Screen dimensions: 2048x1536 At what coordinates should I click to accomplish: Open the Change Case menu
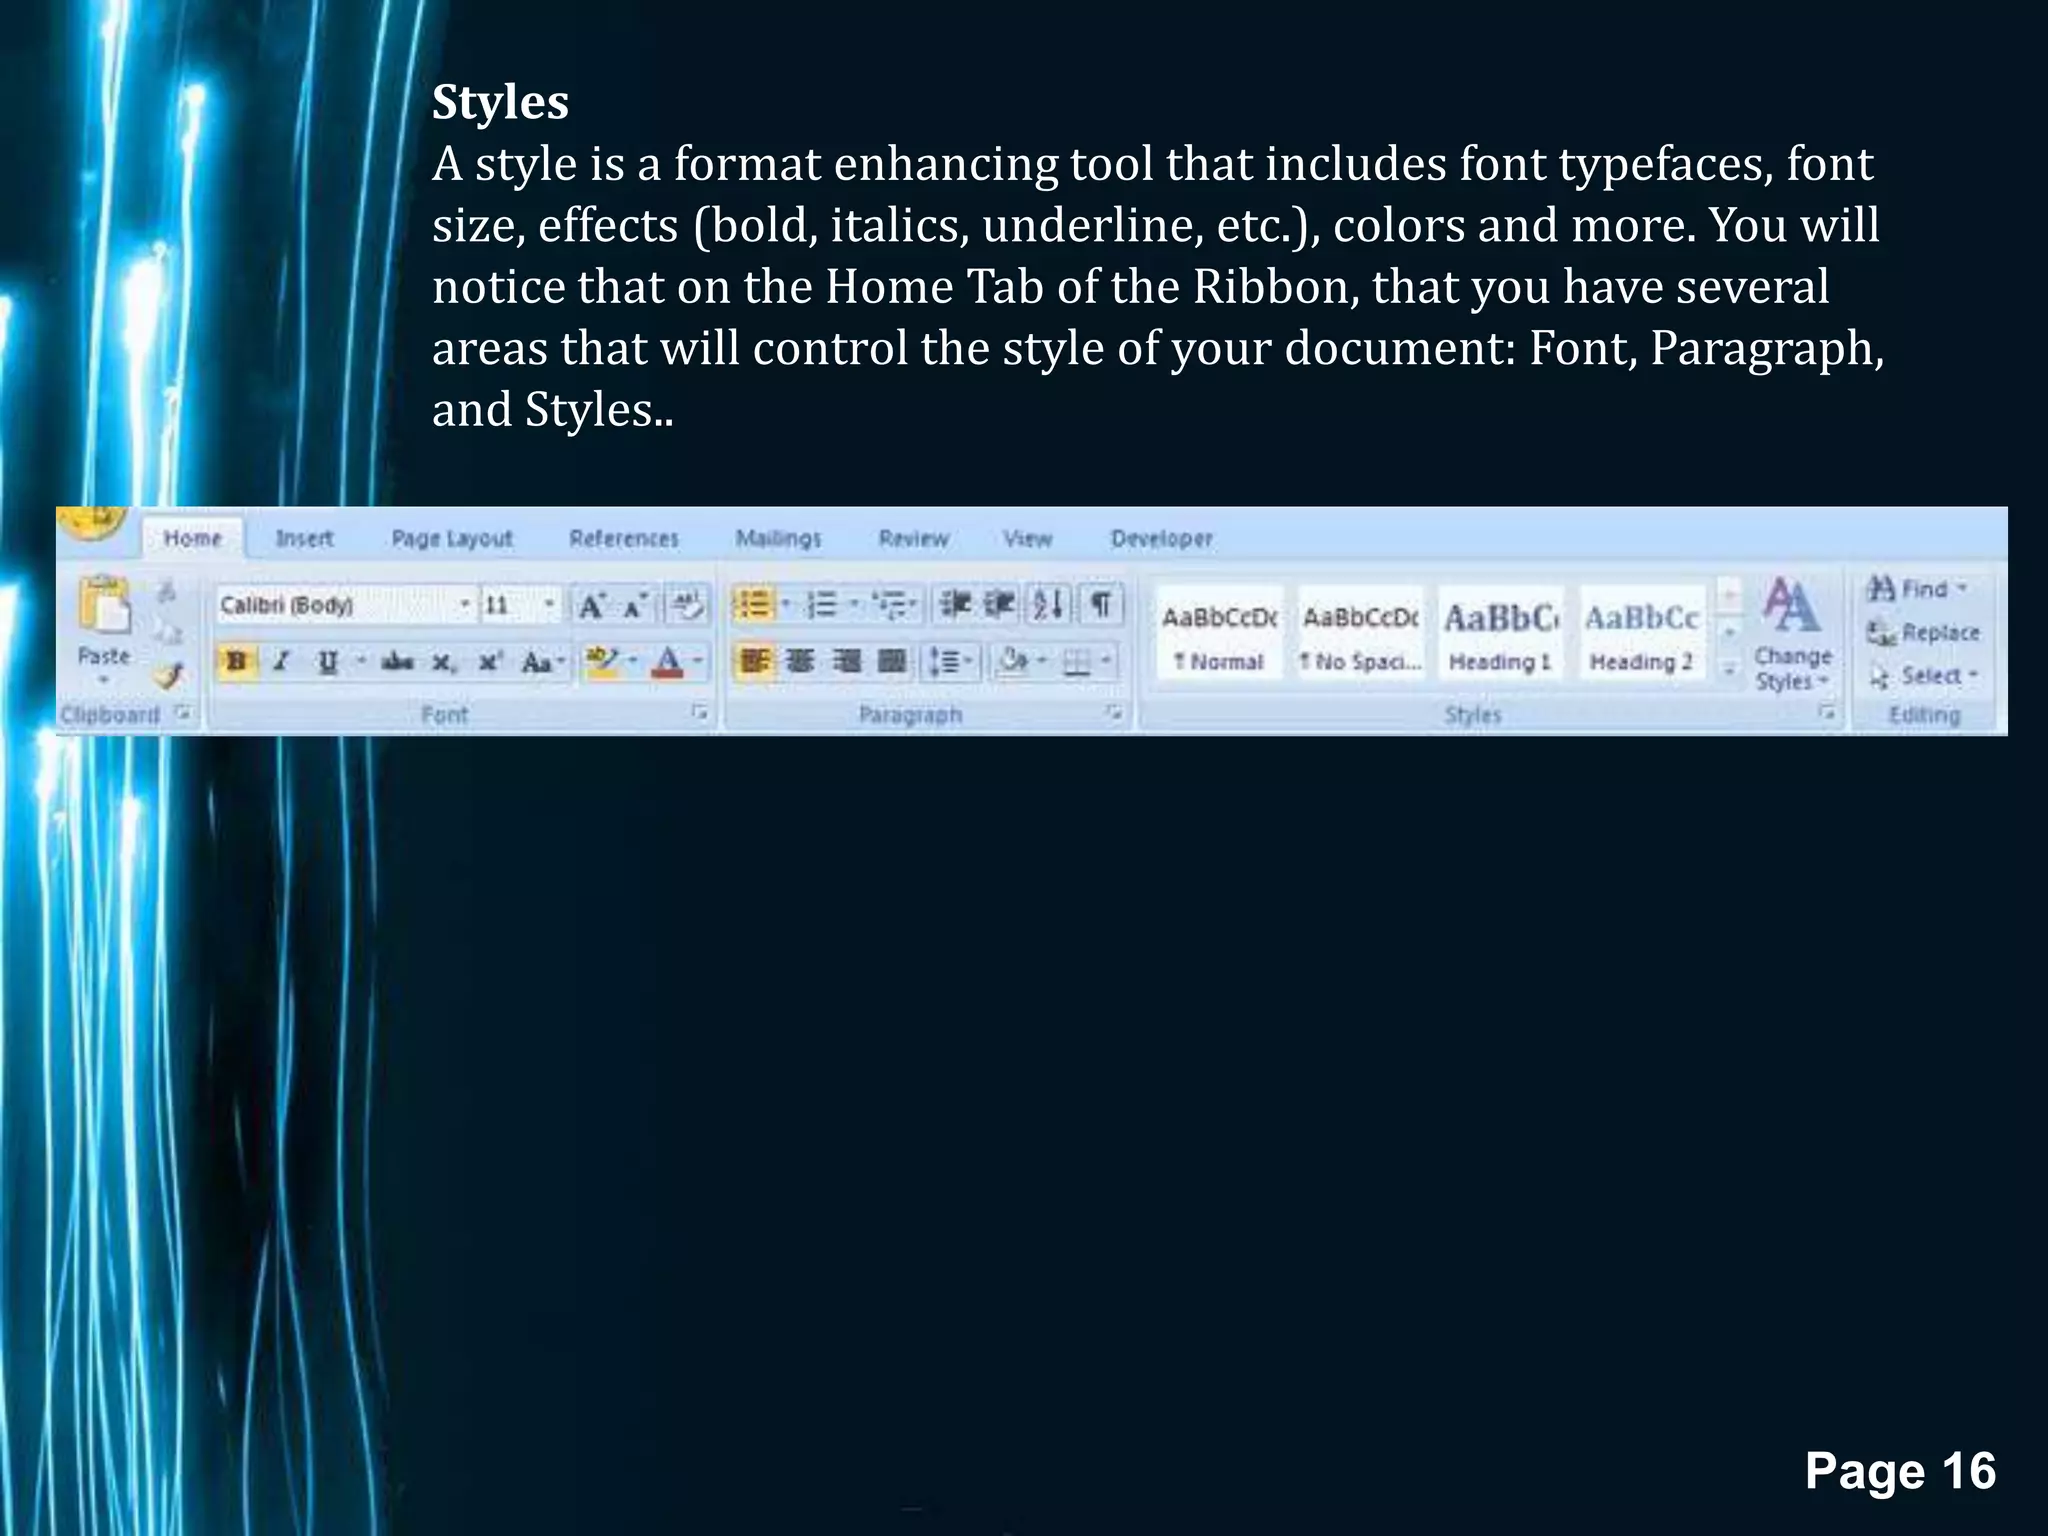tap(543, 662)
